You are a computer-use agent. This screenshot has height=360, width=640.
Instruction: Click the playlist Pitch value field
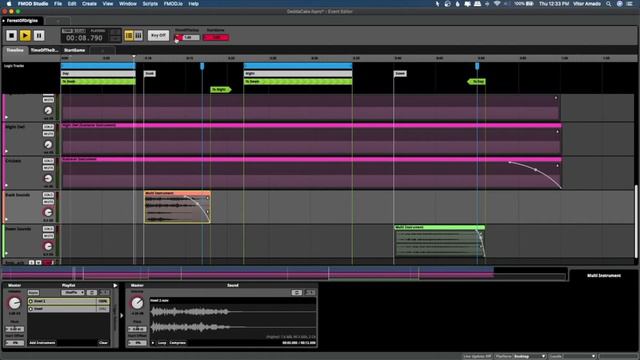point(14,329)
